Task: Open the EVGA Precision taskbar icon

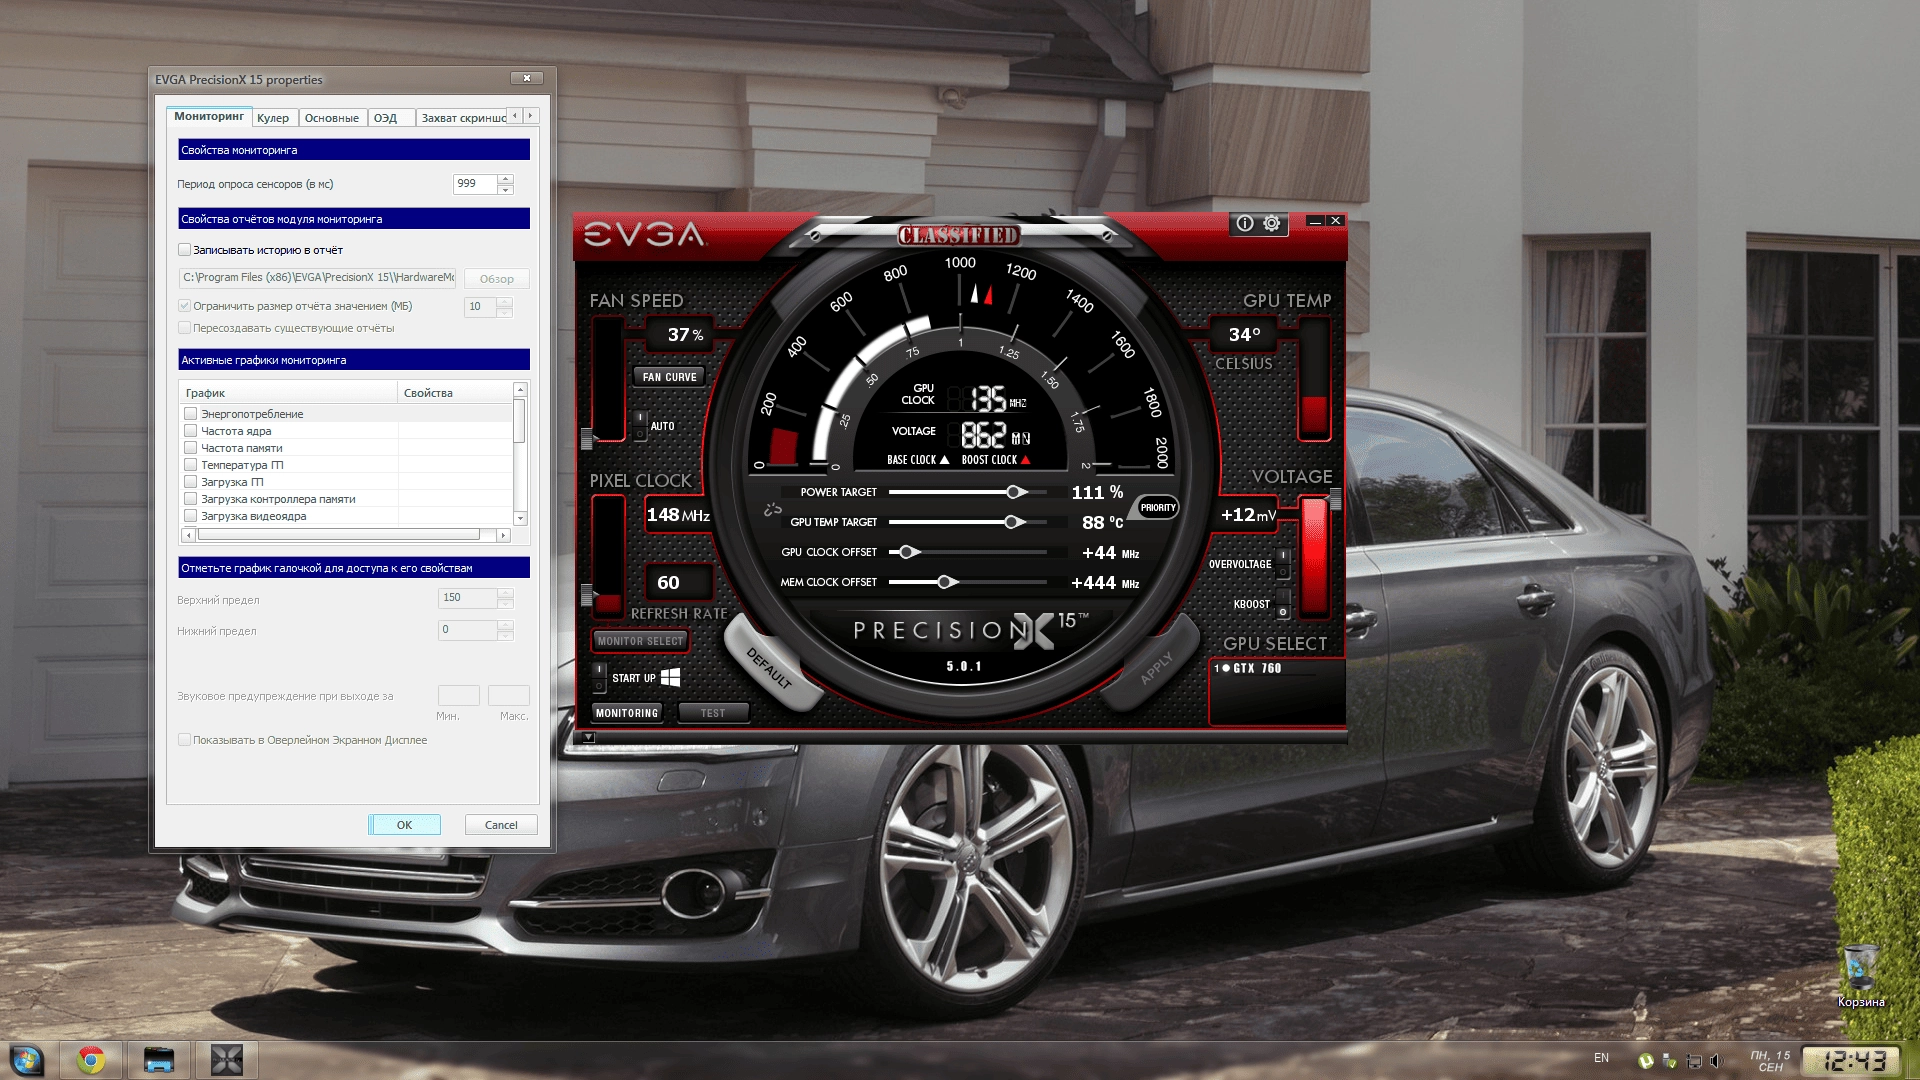Action: [227, 1060]
